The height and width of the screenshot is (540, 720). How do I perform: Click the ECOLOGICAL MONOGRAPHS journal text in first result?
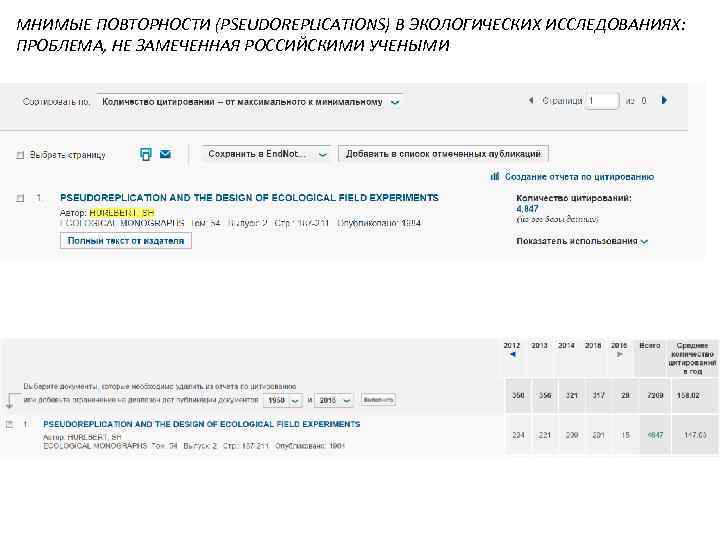(122, 223)
